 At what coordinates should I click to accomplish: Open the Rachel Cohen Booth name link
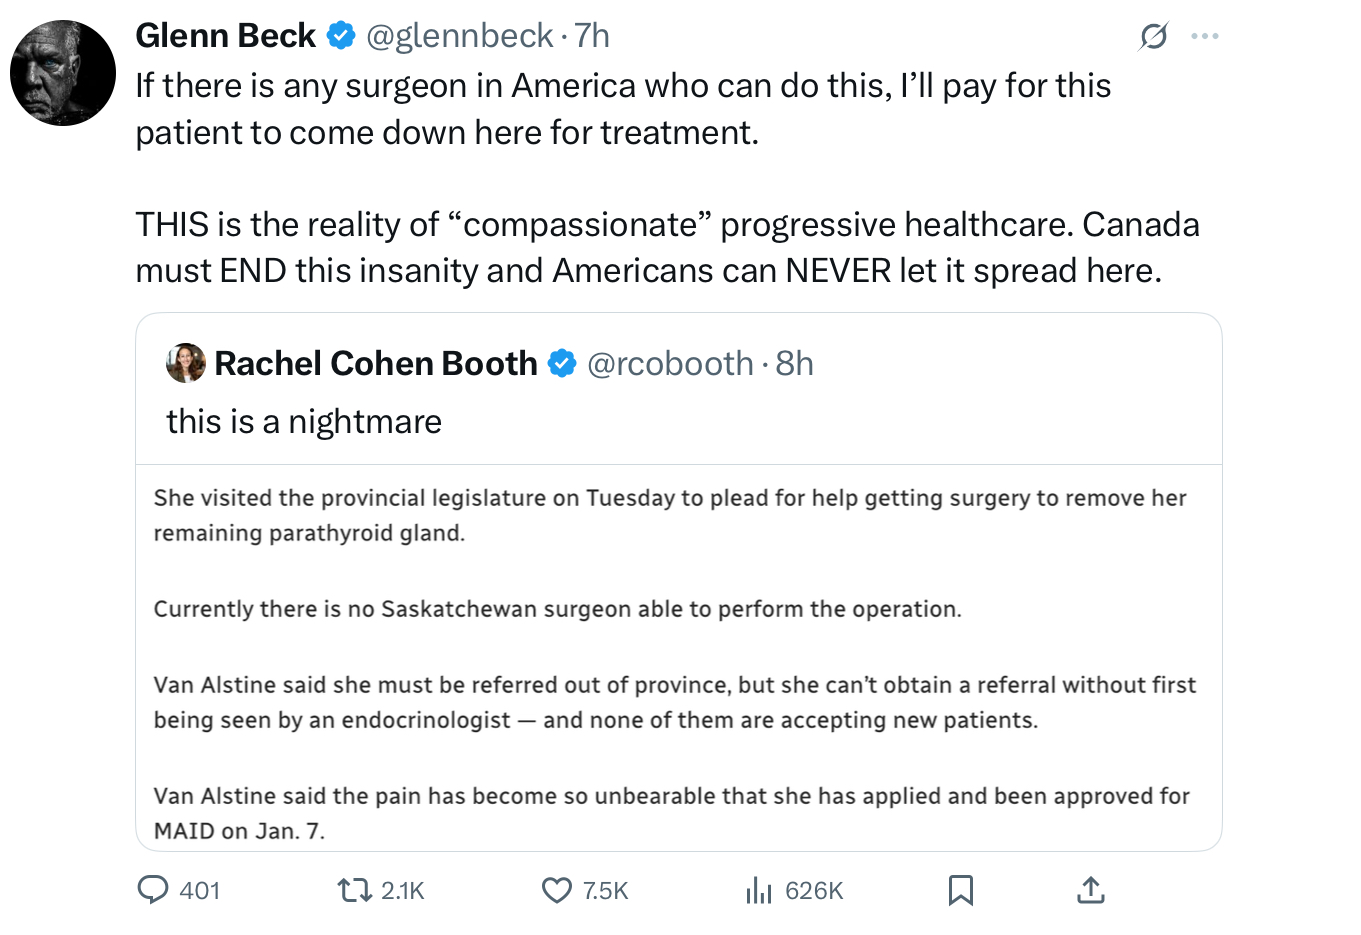376,363
